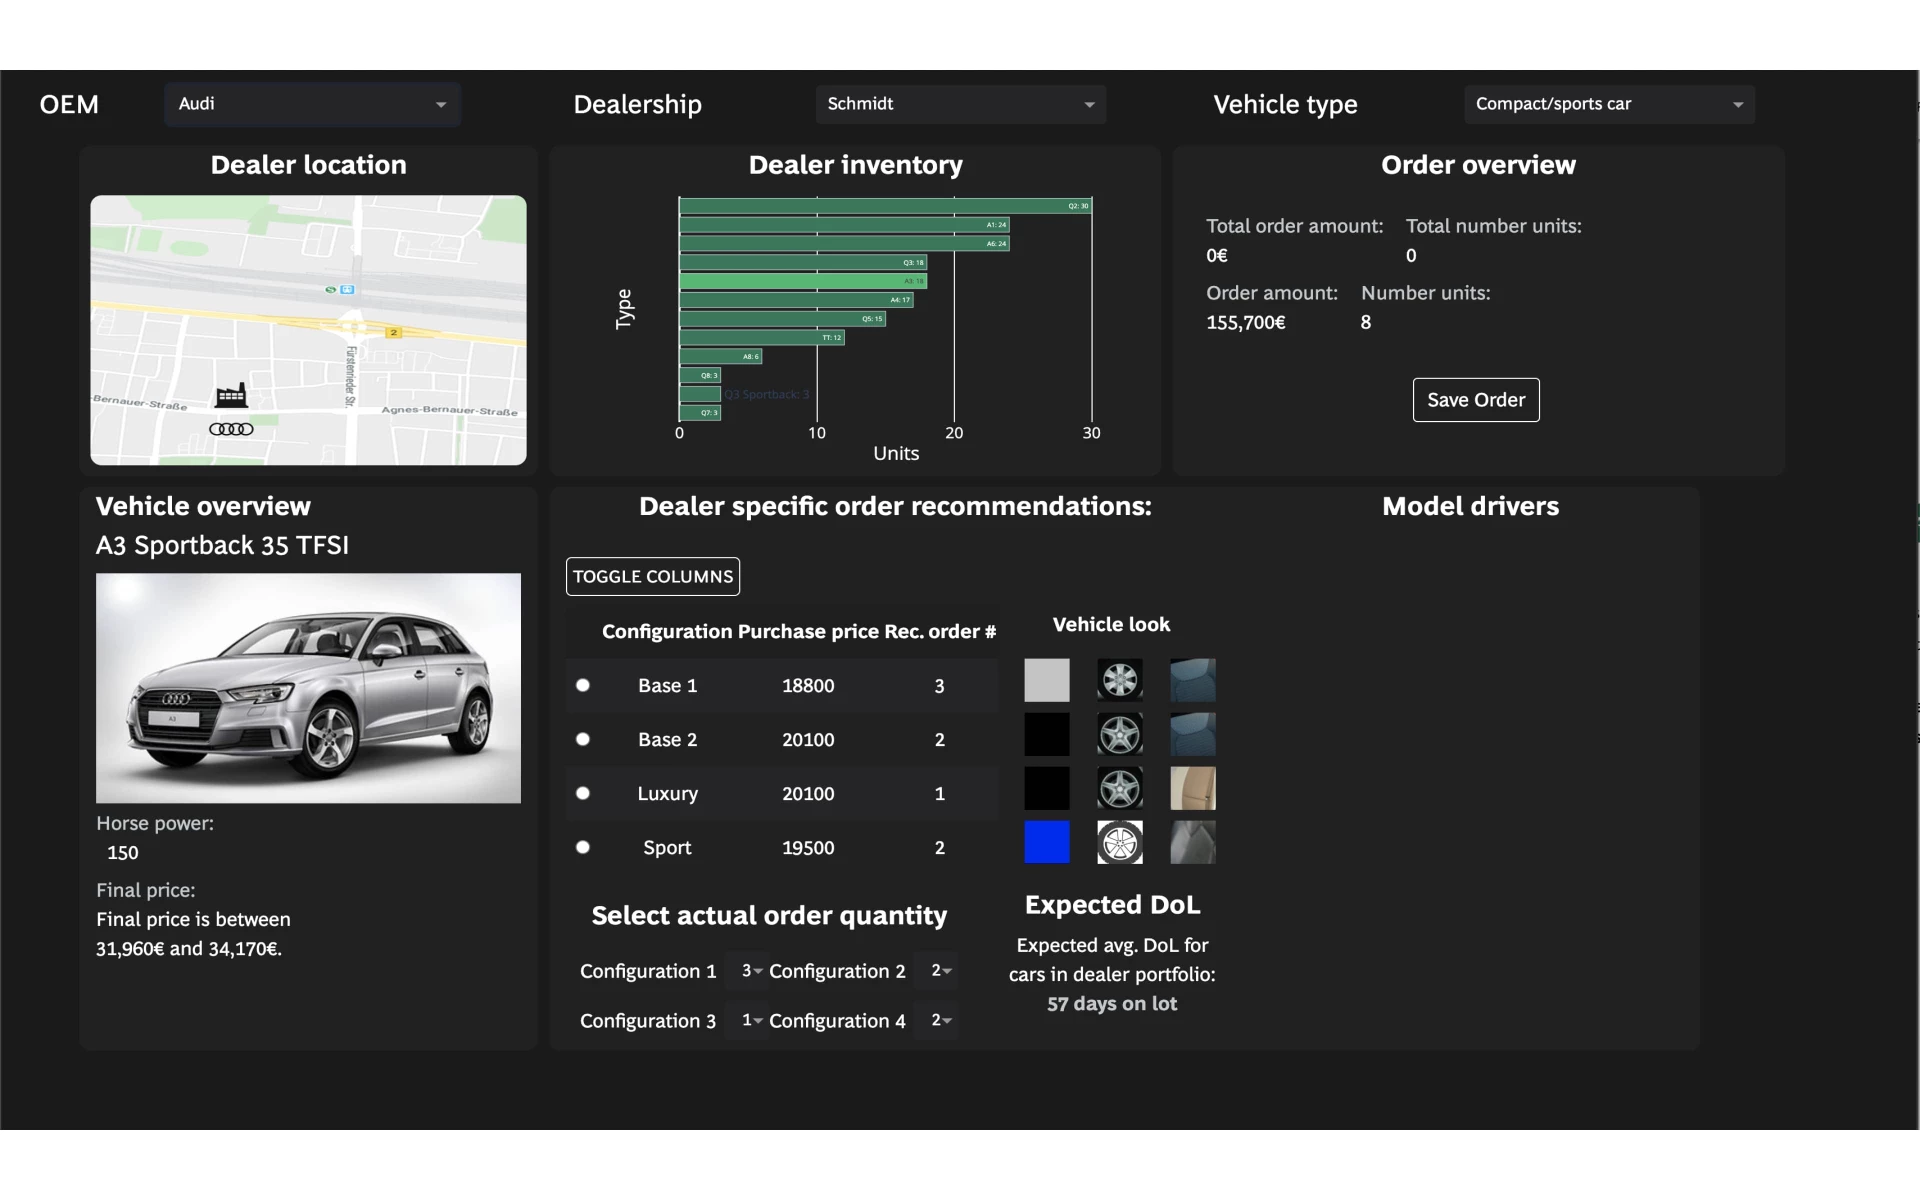Click the Base 2 configuration name cell
The height and width of the screenshot is (1200, 1920).
667,740
